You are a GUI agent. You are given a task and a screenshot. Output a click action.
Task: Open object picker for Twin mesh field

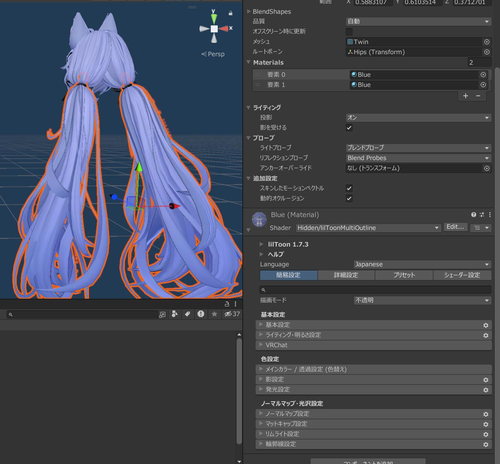point(487,42)
